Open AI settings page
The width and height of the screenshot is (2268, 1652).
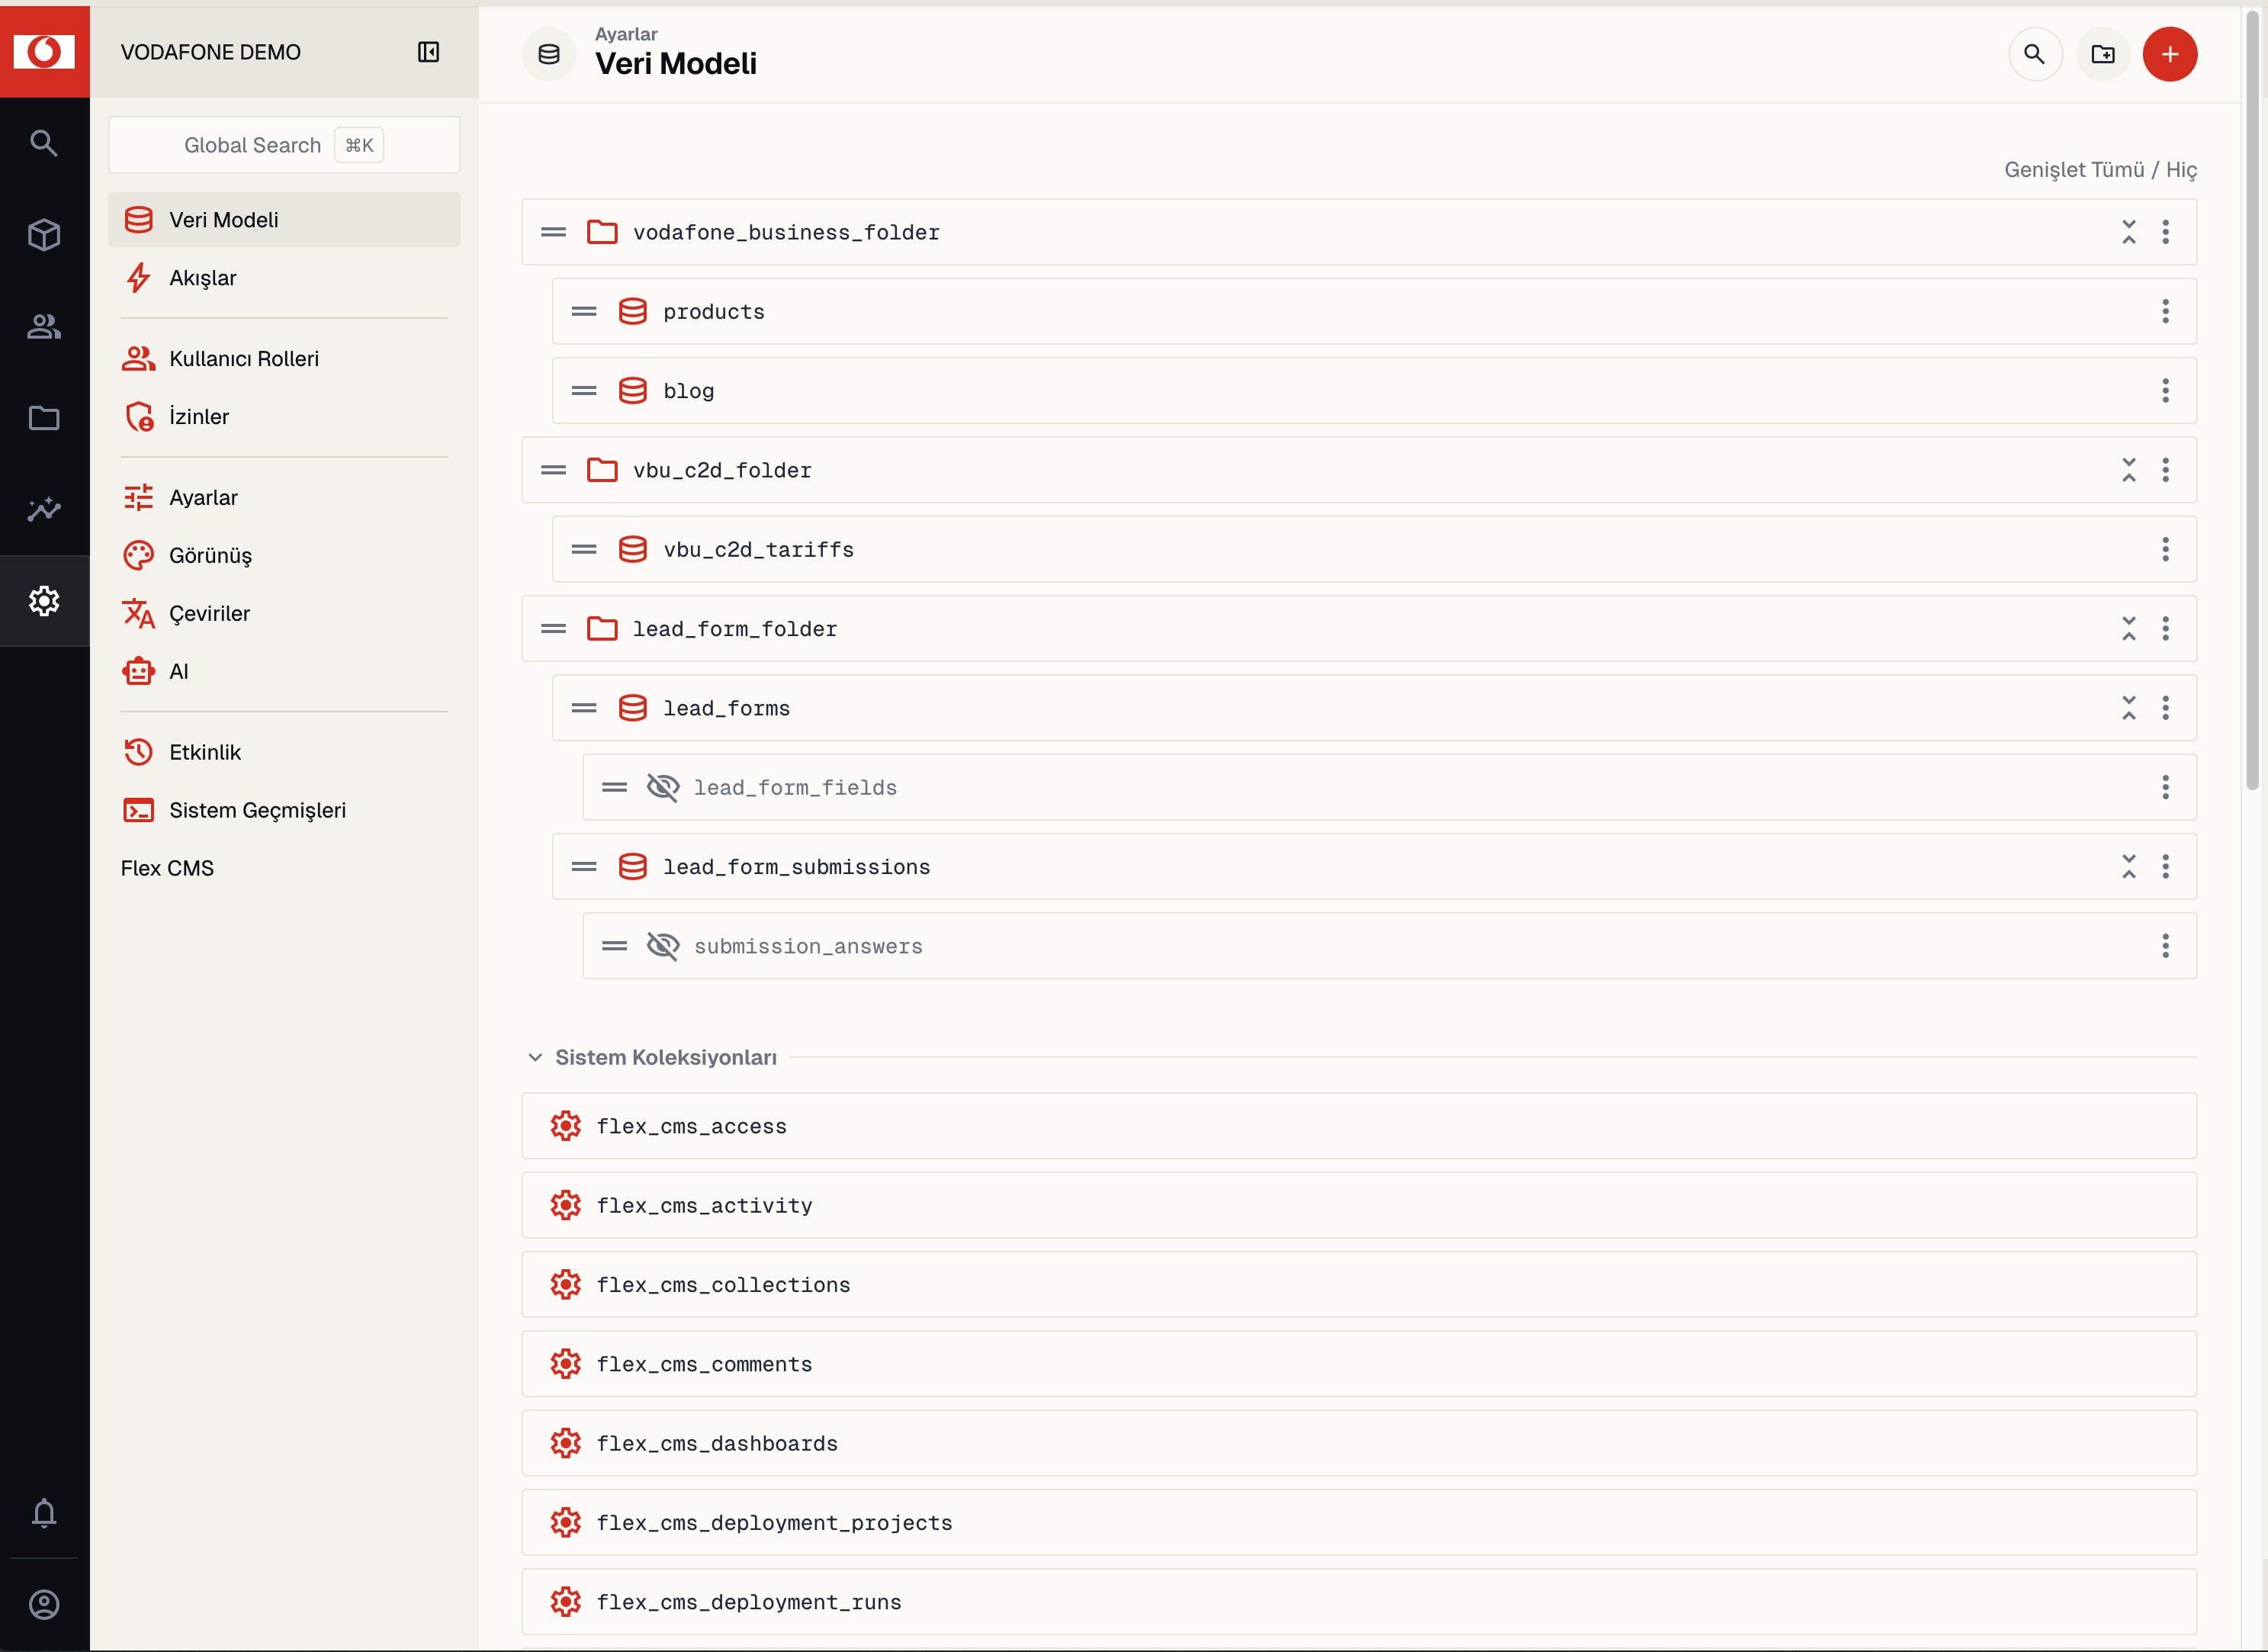click(284, 671)
